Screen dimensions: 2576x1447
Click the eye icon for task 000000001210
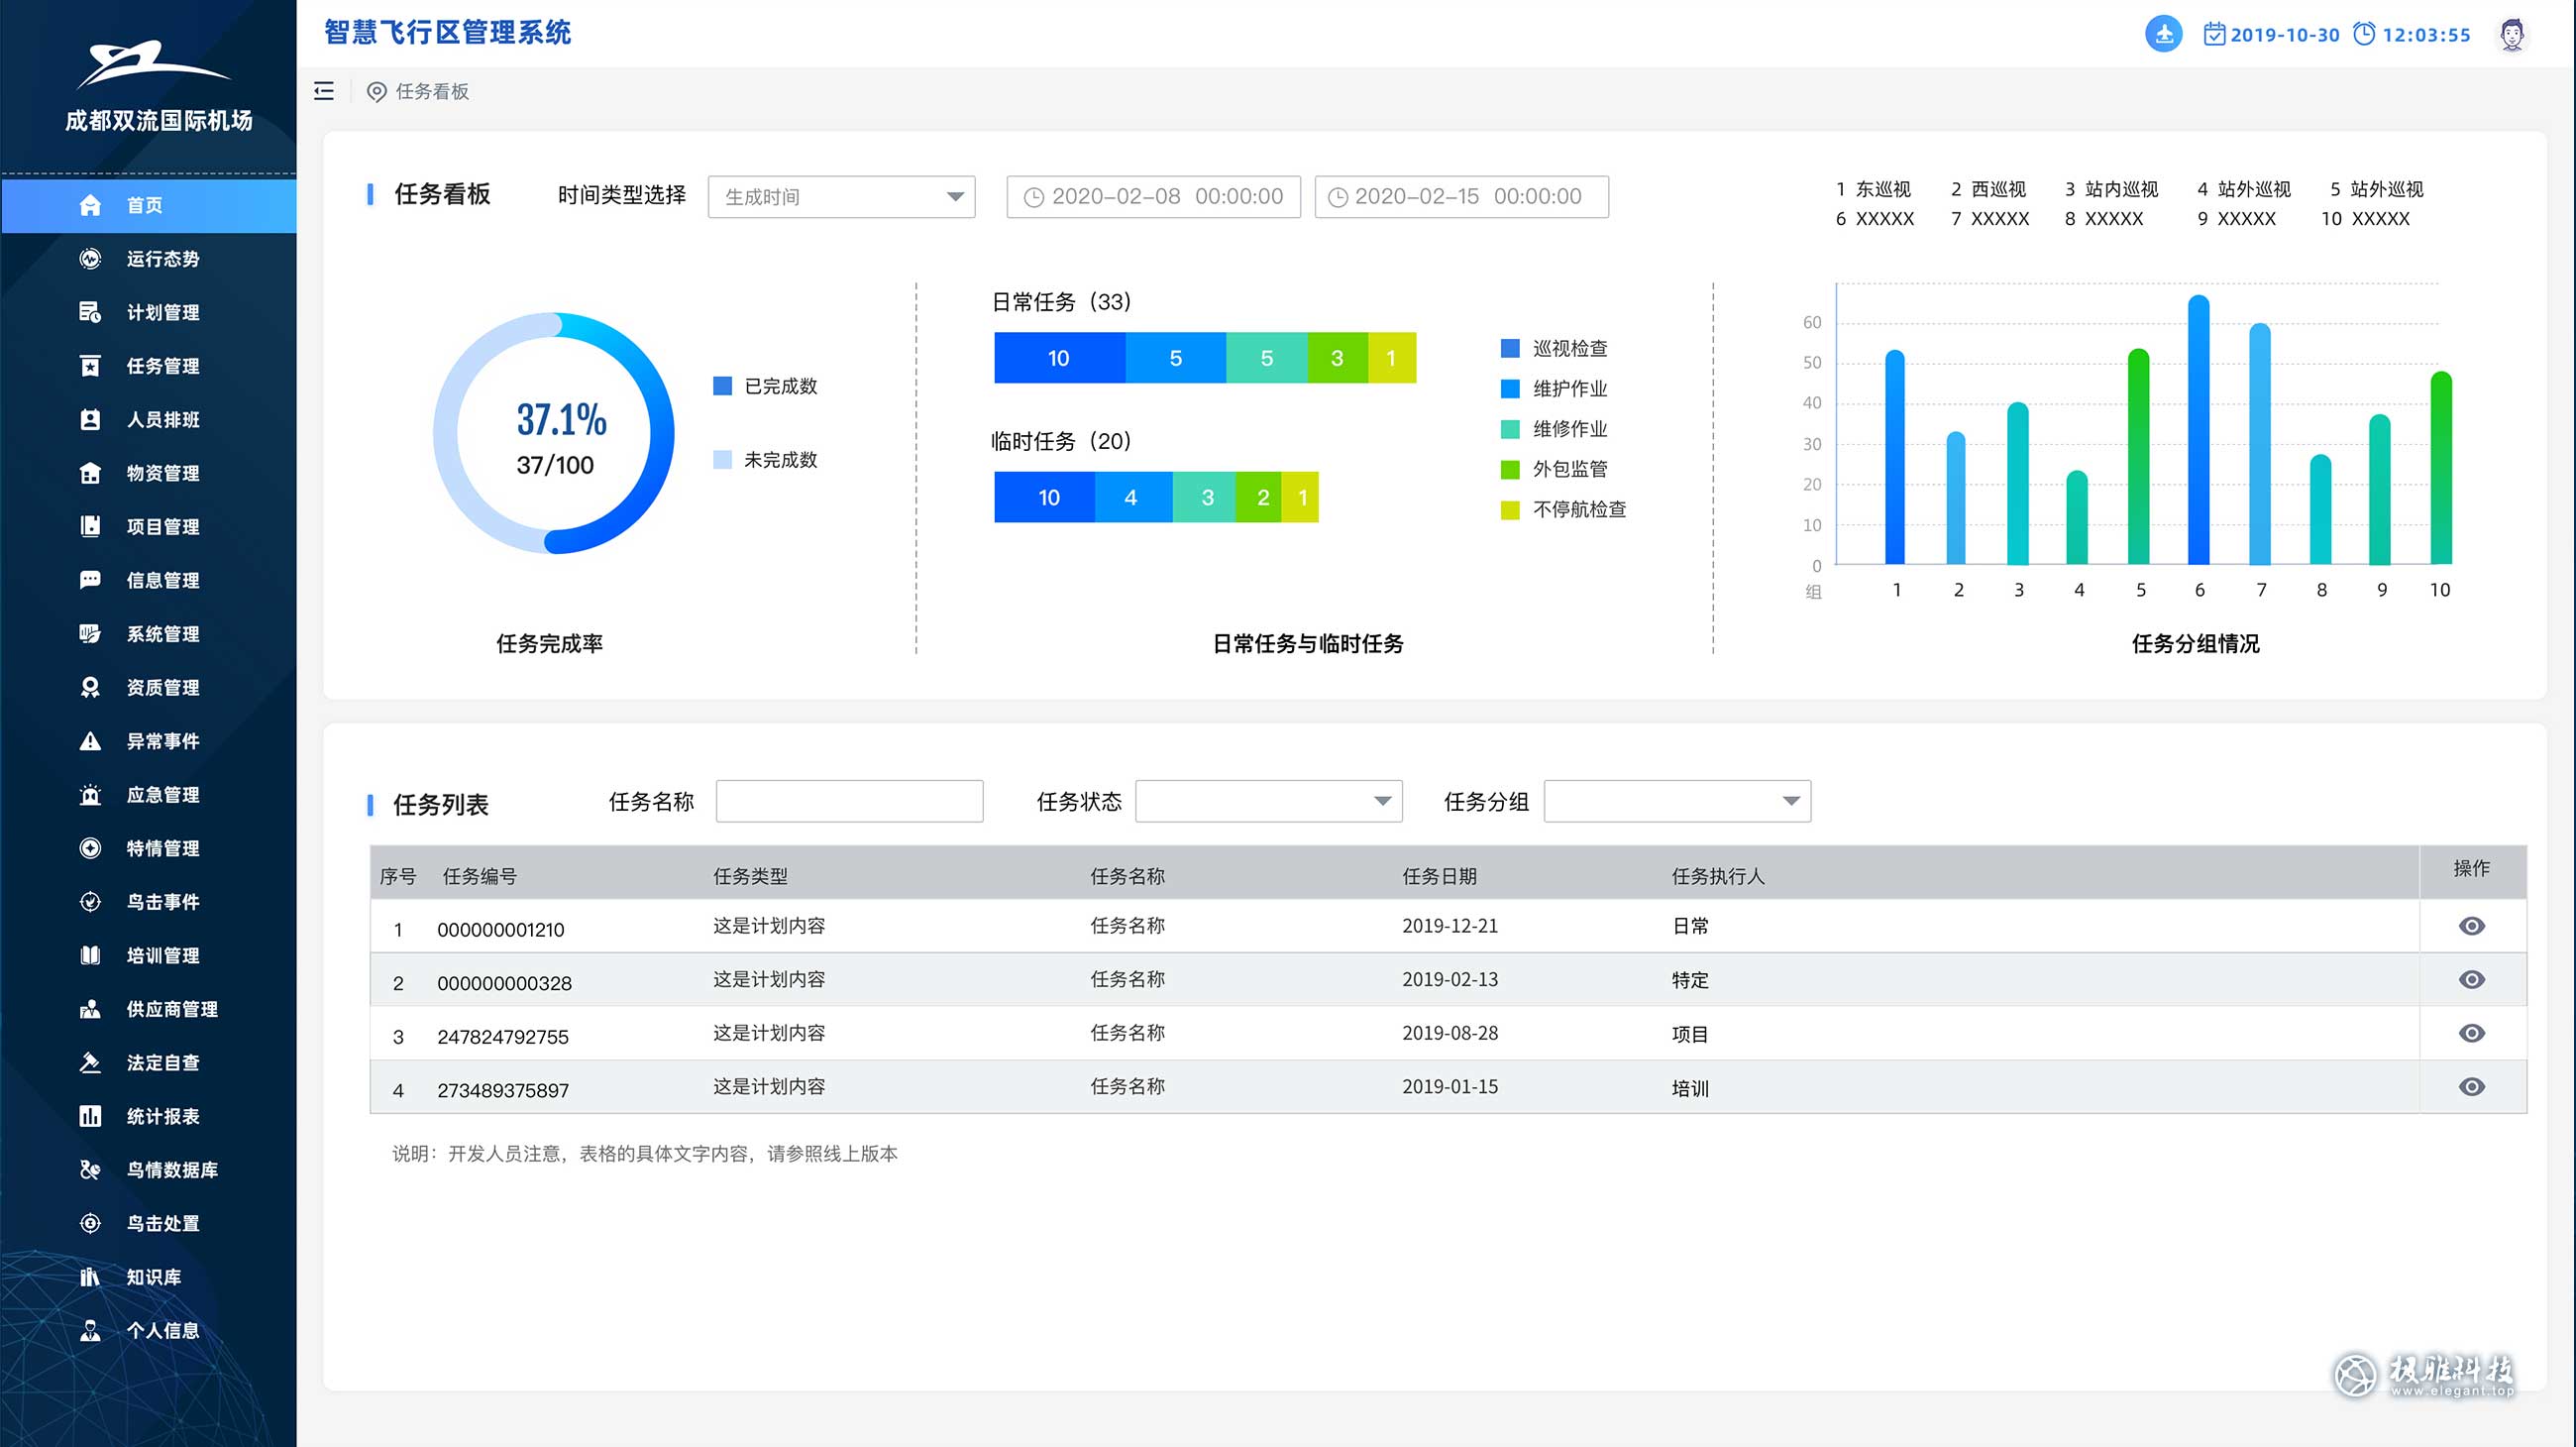coord(2471,926)
